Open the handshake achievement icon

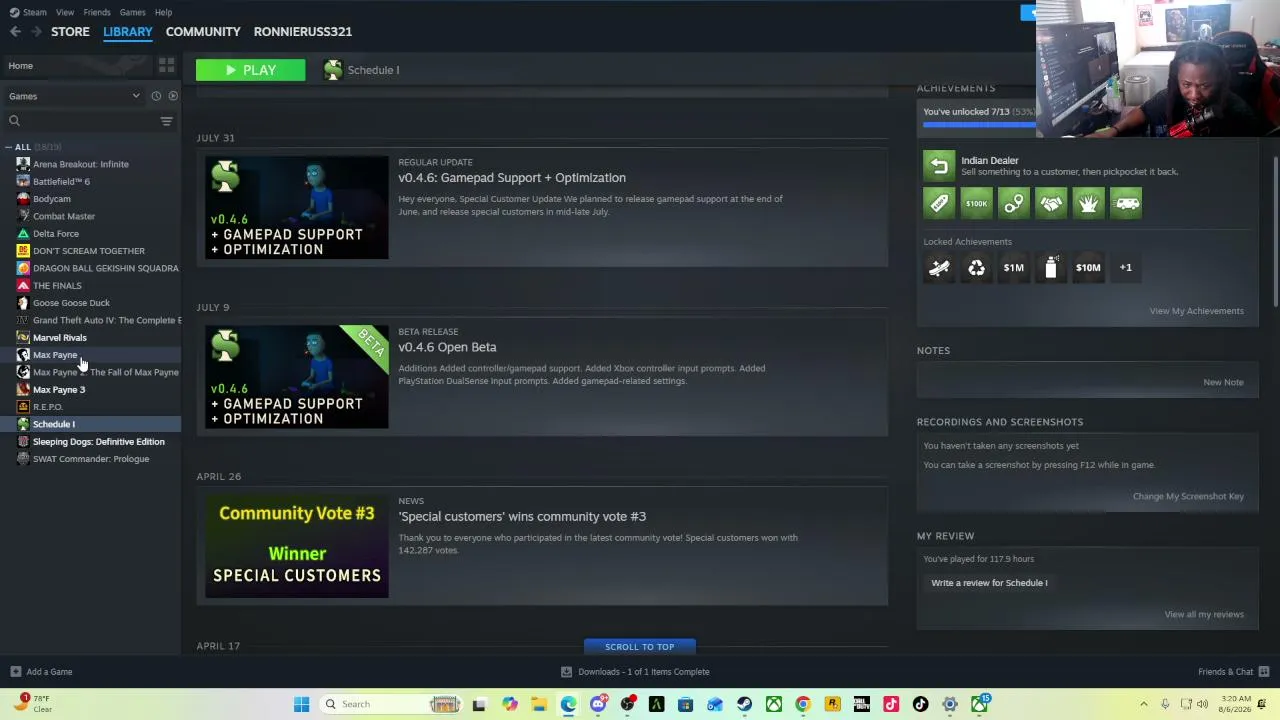[1051, 204]
